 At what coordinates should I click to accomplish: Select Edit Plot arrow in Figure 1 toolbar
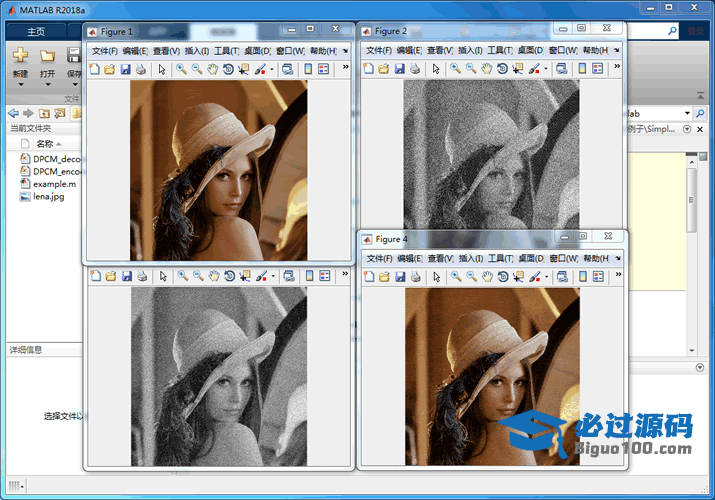click(x=162, y=69)
